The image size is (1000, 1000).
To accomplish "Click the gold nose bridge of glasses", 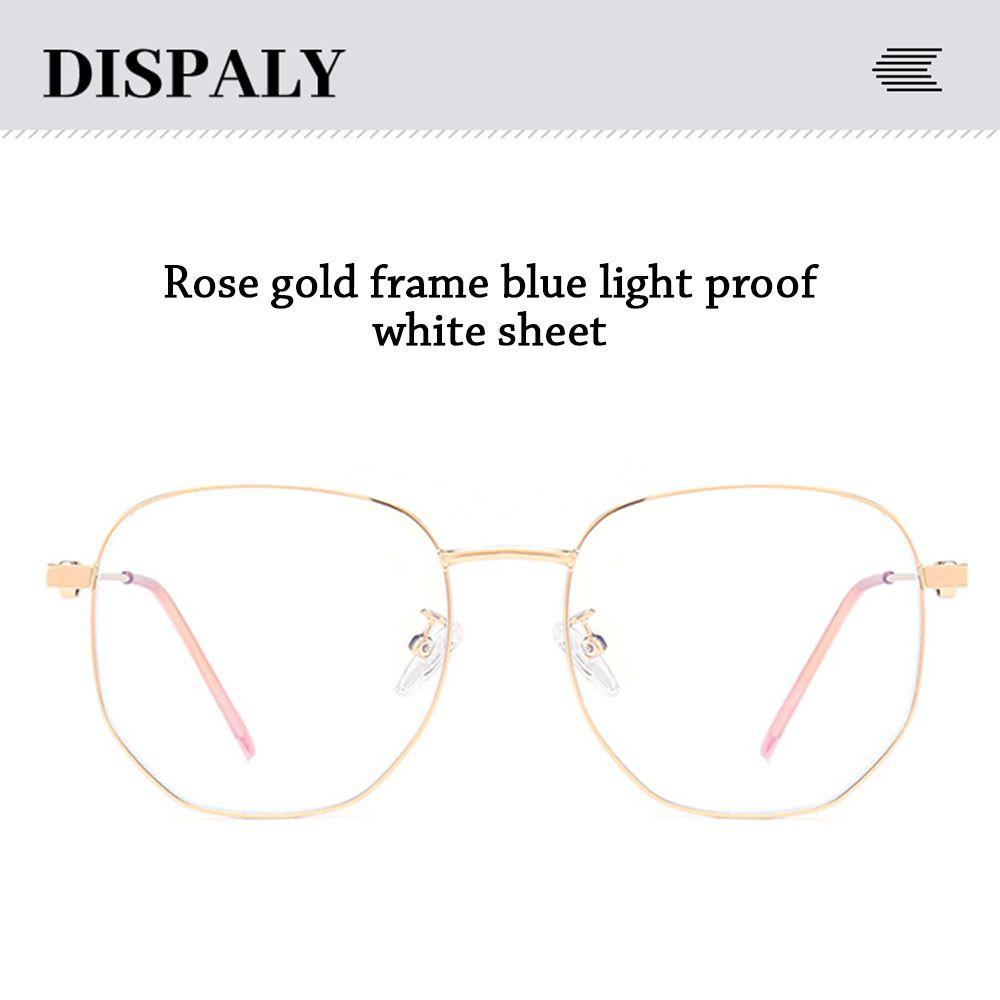I will point(508,556).
